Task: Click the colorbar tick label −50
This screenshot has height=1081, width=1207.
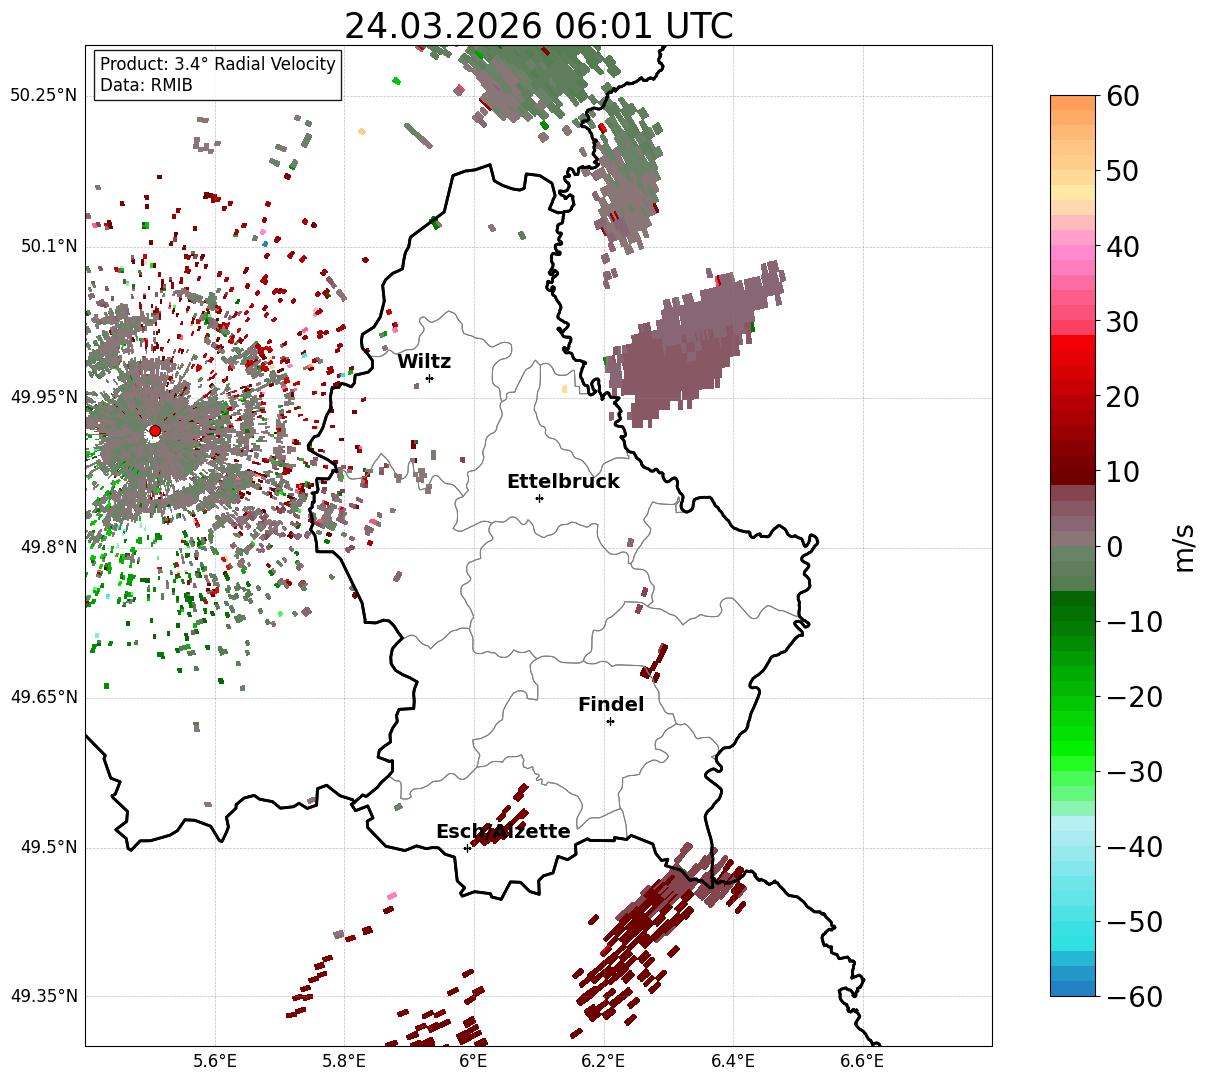Action: point(1134,921)
